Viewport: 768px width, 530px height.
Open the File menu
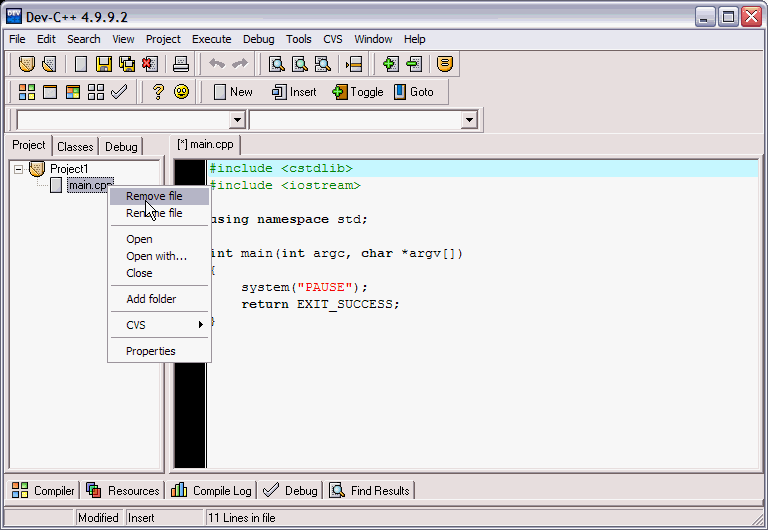[x=17, y=39]
